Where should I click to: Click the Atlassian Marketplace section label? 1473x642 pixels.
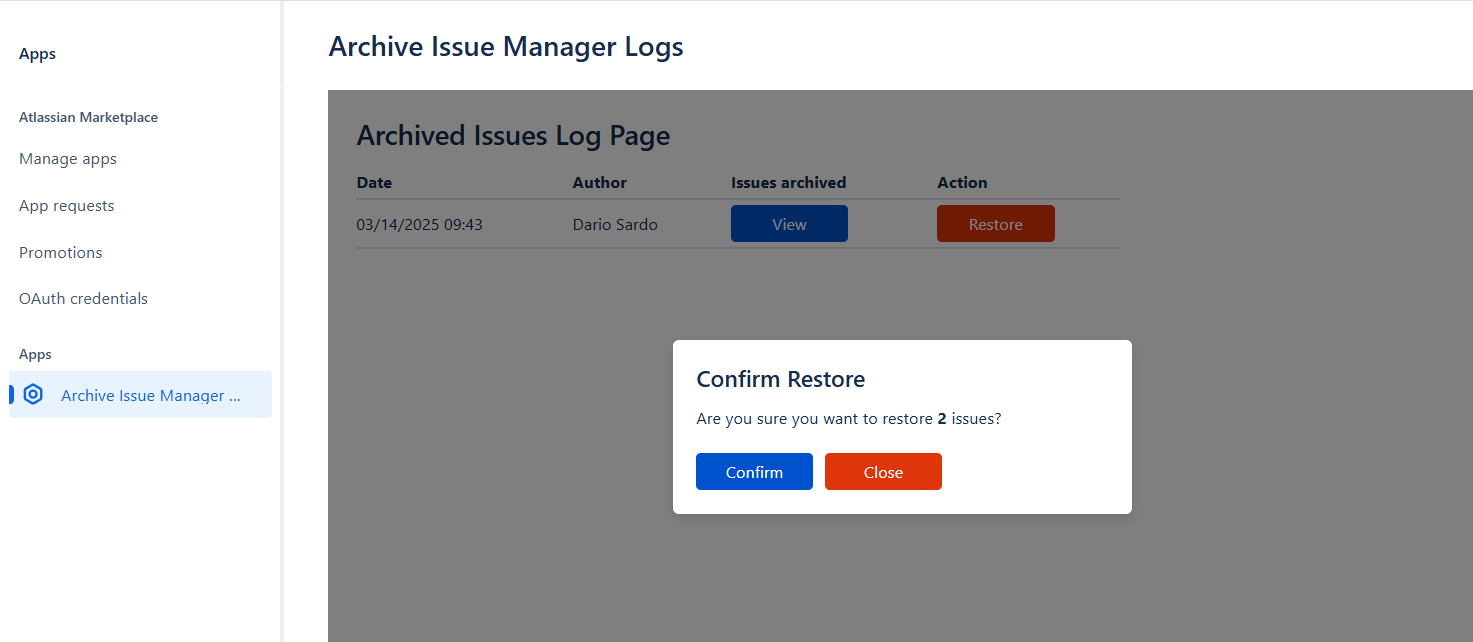tap(89, 117)
